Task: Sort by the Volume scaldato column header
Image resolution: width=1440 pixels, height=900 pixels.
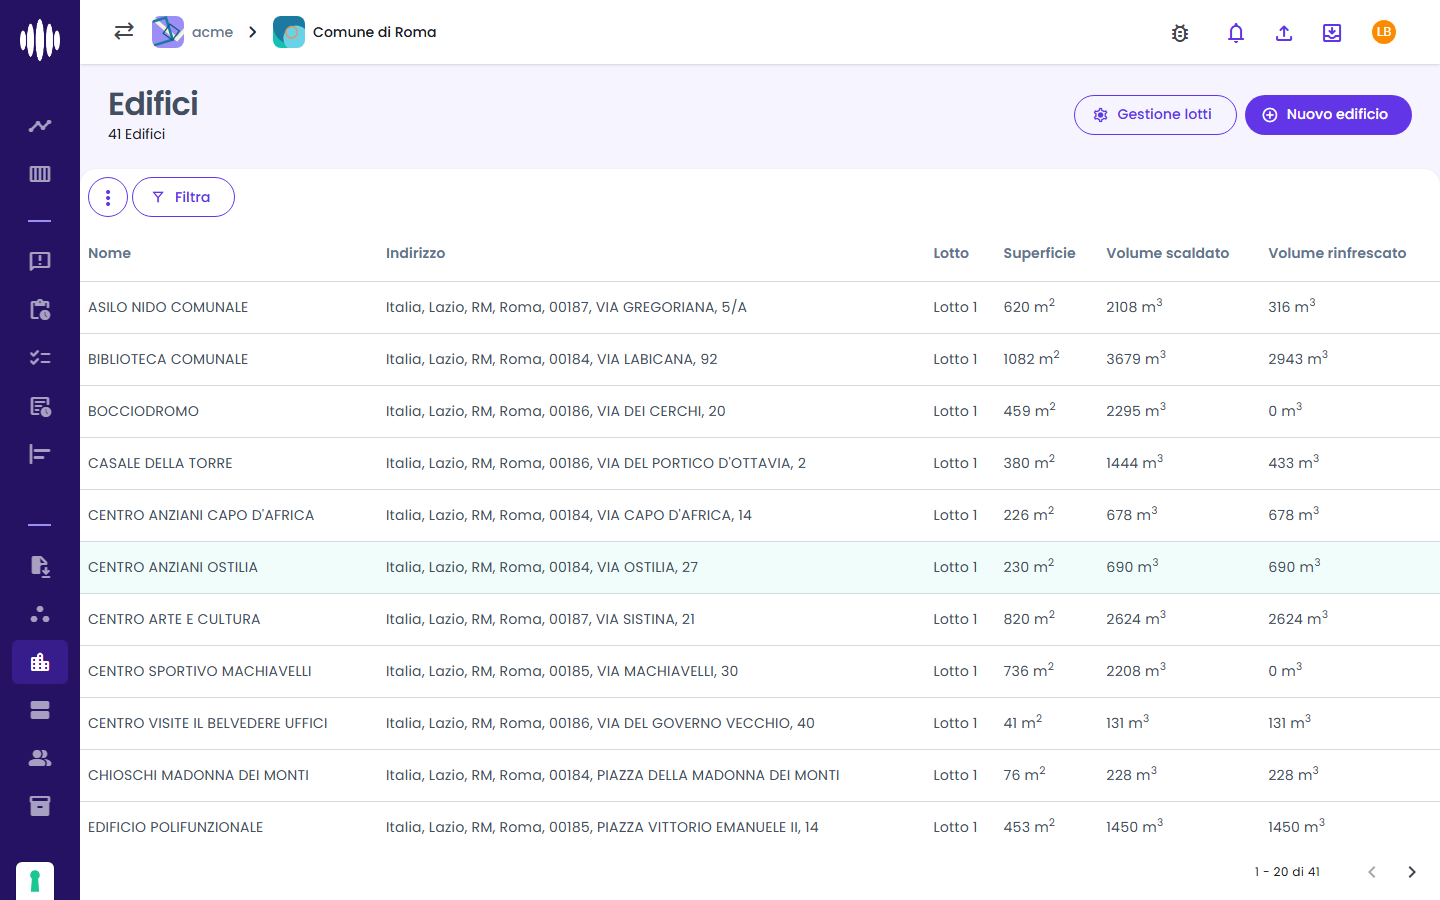Action: click(x=1168, y=253)
